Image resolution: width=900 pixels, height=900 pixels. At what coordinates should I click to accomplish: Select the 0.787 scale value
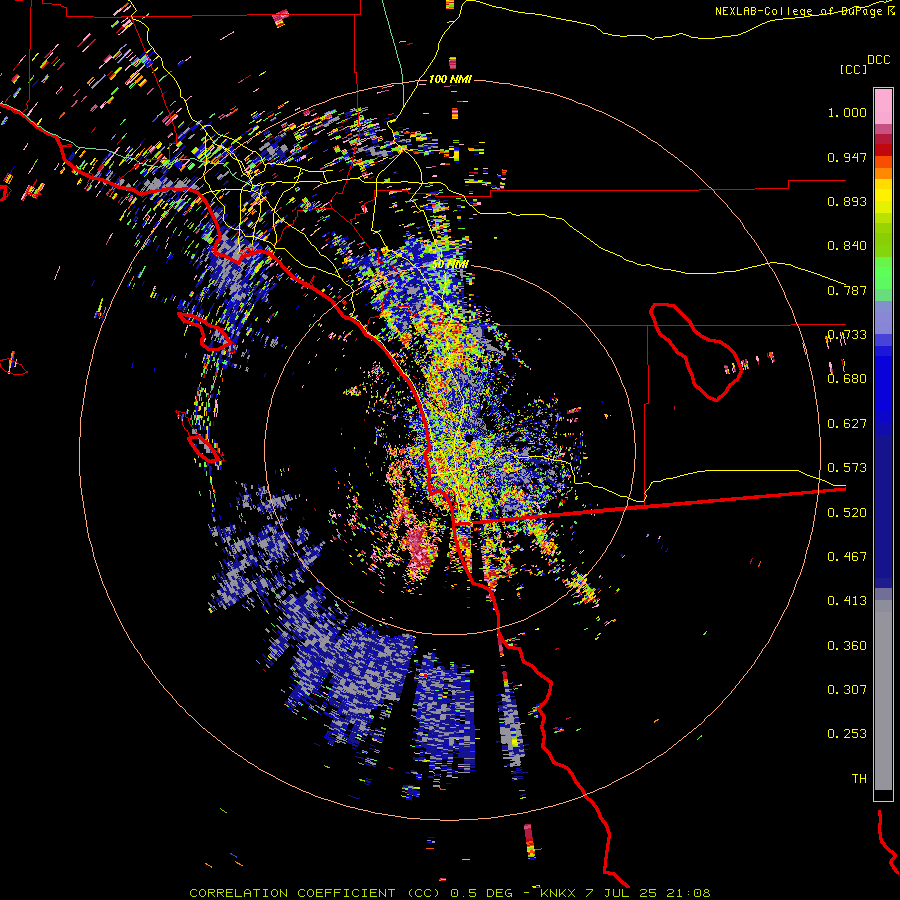tap(847, 290)
